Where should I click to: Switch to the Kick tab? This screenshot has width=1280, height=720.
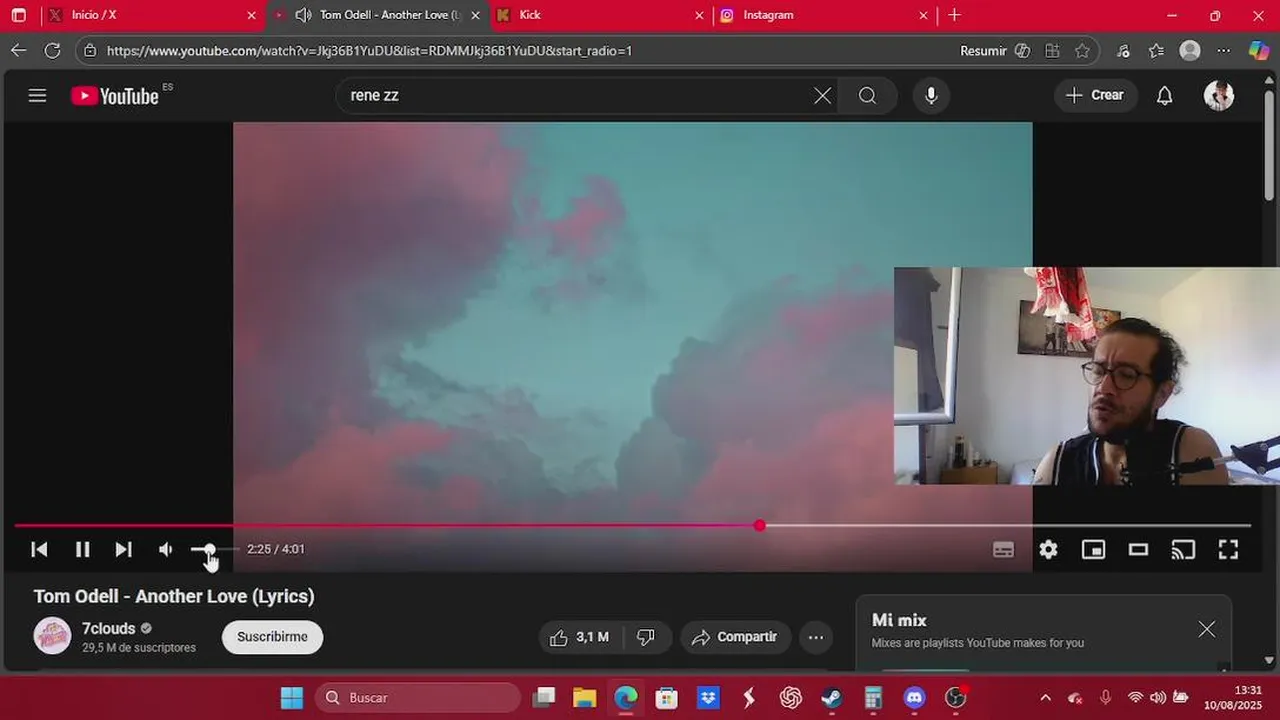click(600, 15)
